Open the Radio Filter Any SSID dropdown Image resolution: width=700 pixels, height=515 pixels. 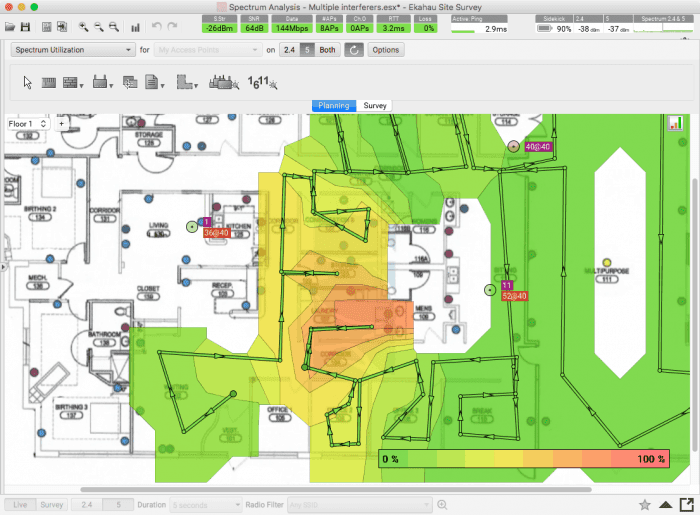point(359,505)
